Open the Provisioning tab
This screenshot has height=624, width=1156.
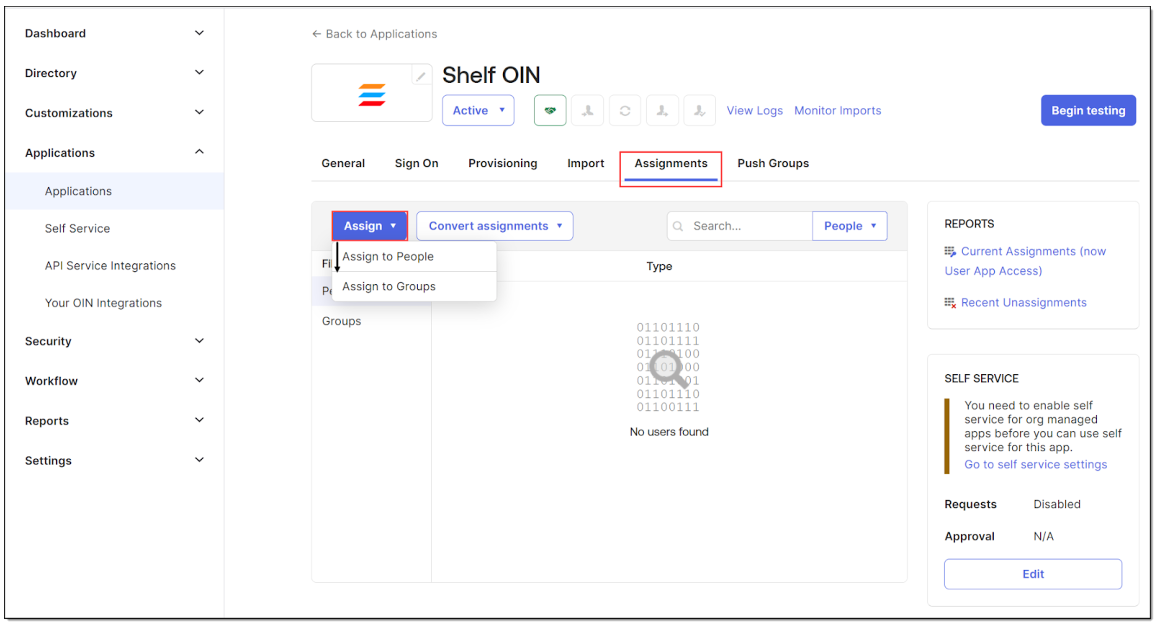tap(503, 163)
